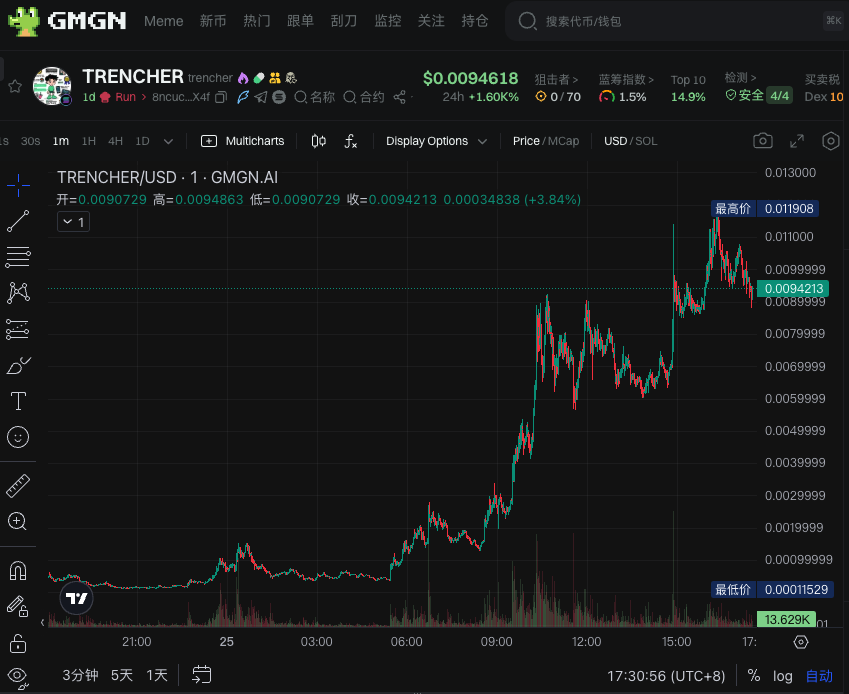849x694 pixels.
Task: Open chart settings hexagon icon
Action: point(831,141)
